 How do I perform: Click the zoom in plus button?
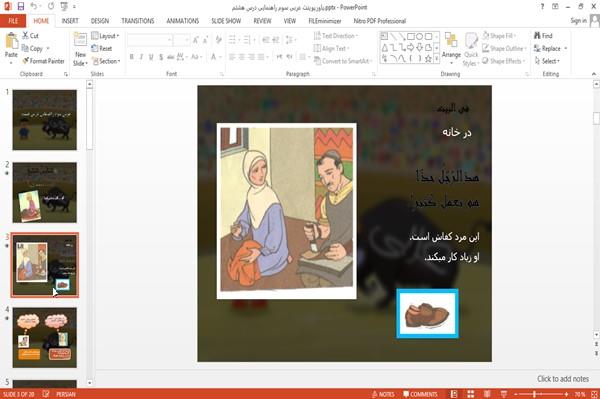[x=566, y=394]
